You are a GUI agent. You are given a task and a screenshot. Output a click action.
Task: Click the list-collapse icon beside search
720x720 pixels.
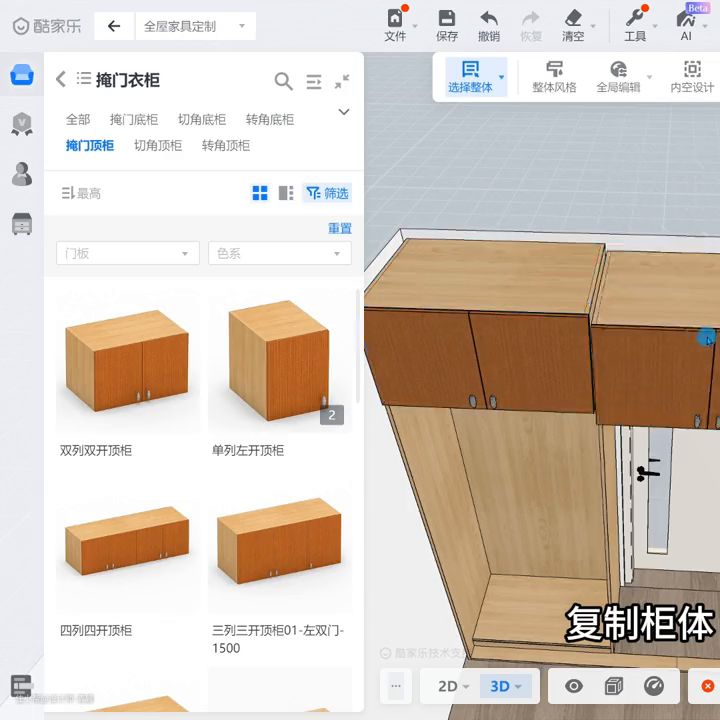314,82
